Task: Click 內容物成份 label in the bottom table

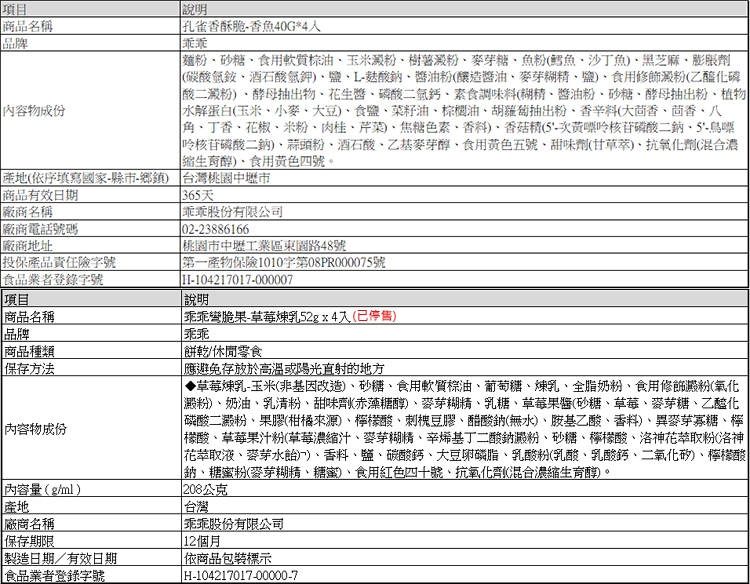Action: pyautogui.click(x=35, y=429)
